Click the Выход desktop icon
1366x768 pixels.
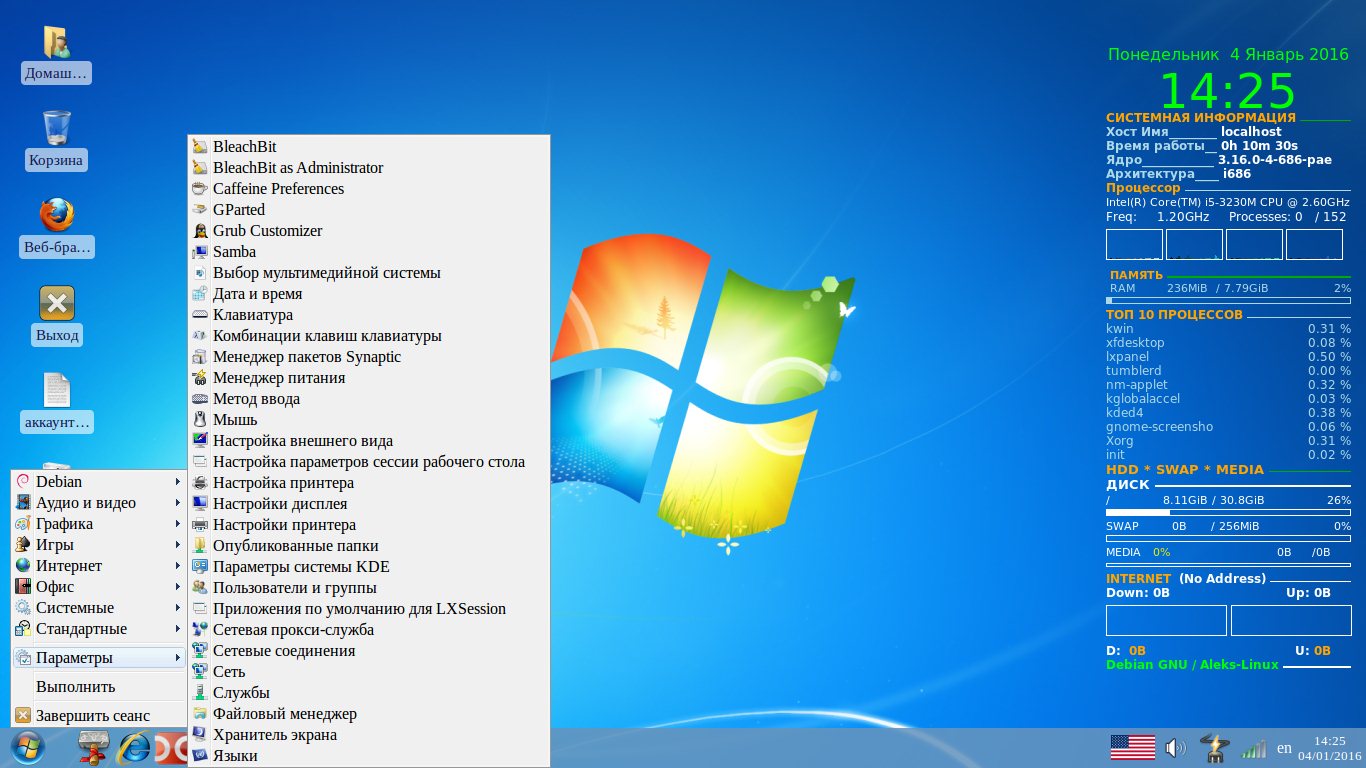coord(57,315)
